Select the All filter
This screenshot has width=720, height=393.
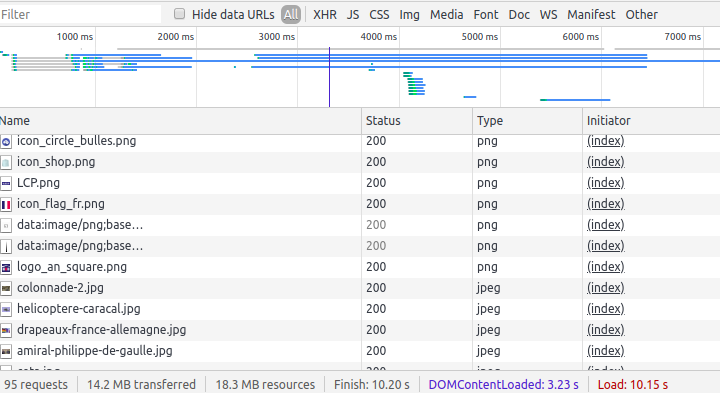291,15
